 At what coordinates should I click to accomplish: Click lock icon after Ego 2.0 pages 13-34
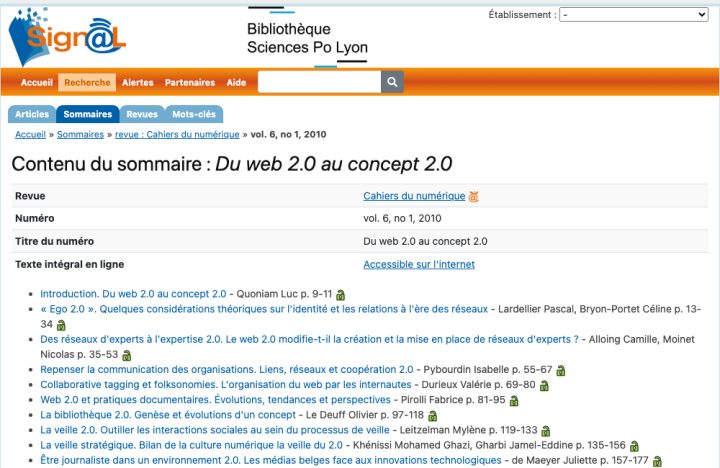(x=61, y=325)
